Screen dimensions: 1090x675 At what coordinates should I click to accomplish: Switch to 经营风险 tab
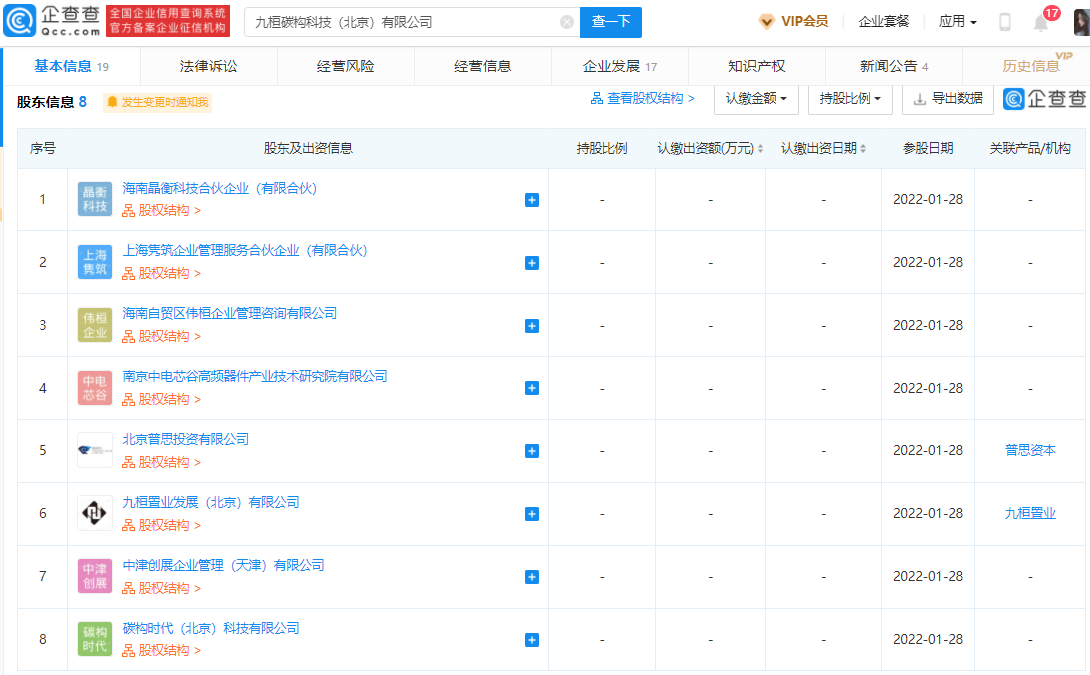(x=345, y=66)
